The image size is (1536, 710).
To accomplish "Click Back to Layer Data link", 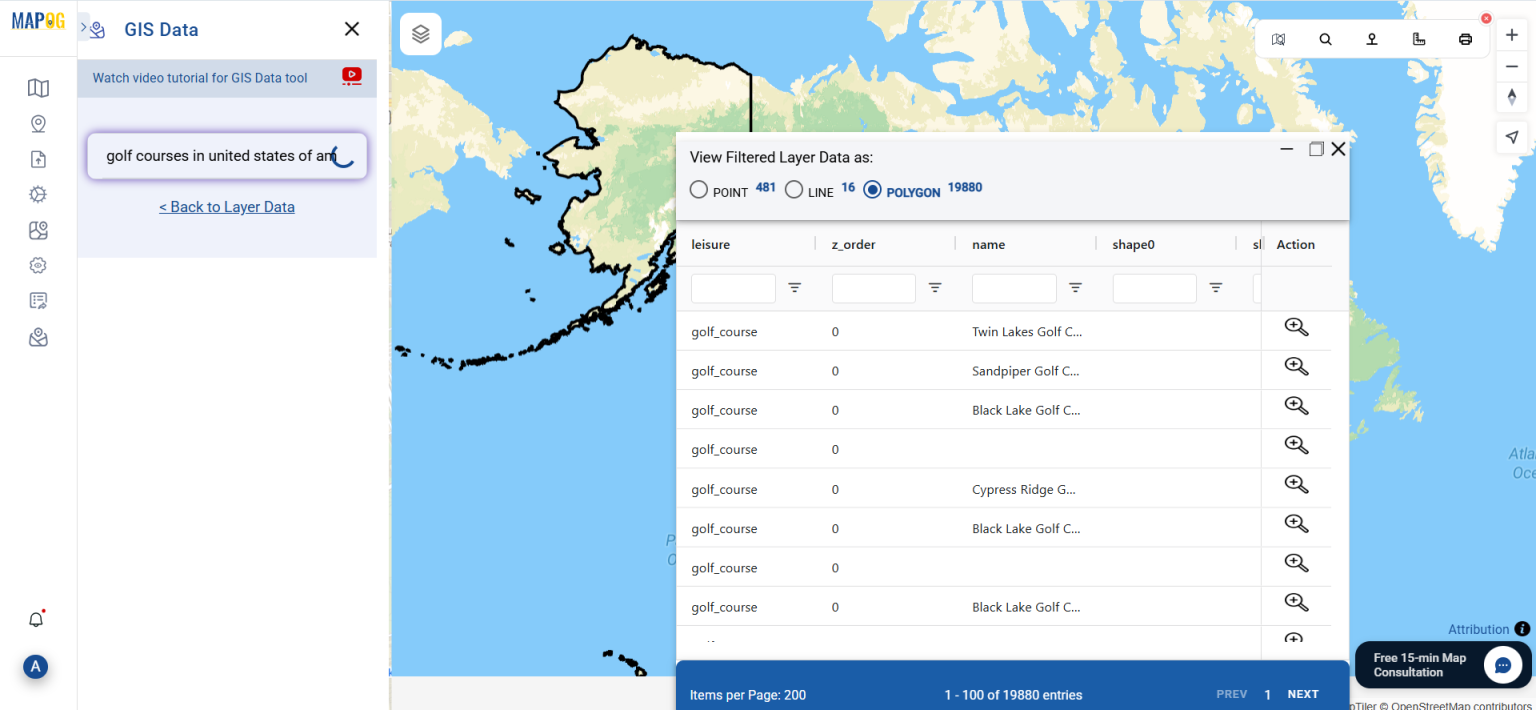I will point(227,206).
